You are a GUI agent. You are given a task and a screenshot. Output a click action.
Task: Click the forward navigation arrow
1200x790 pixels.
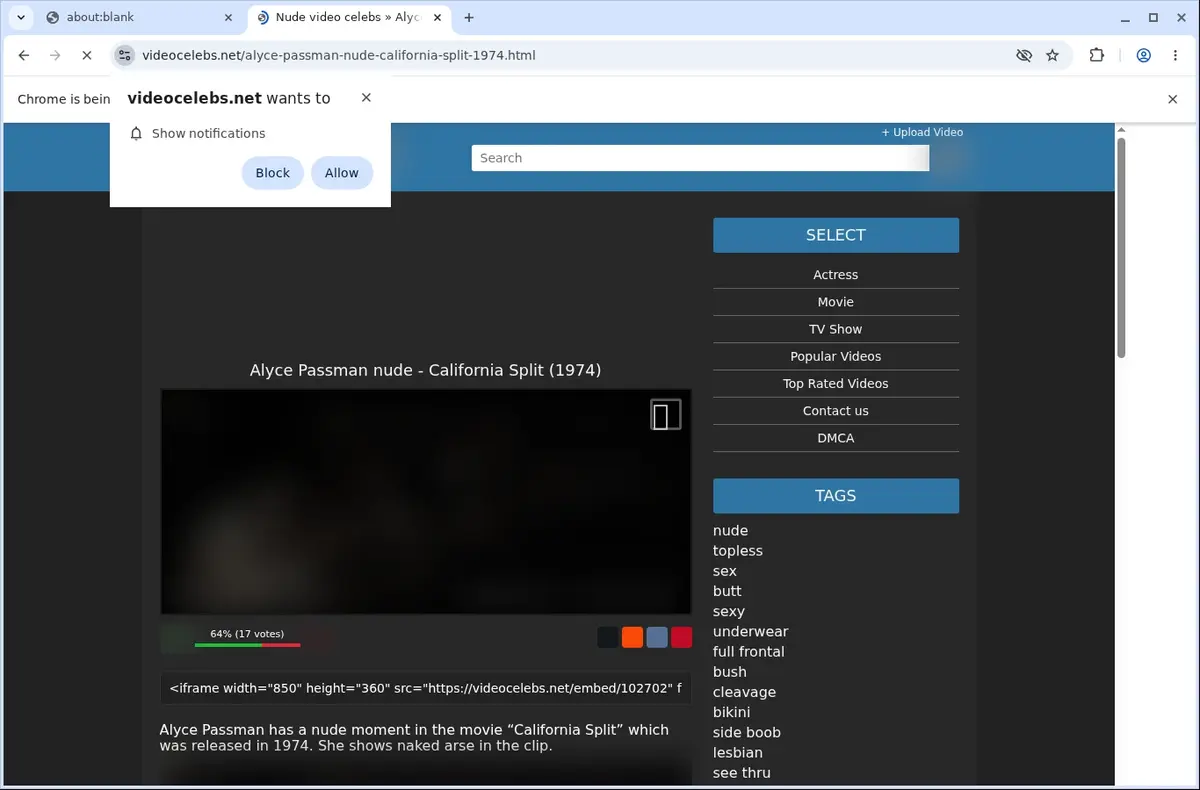pyautogui.click(x=55, y=56)
